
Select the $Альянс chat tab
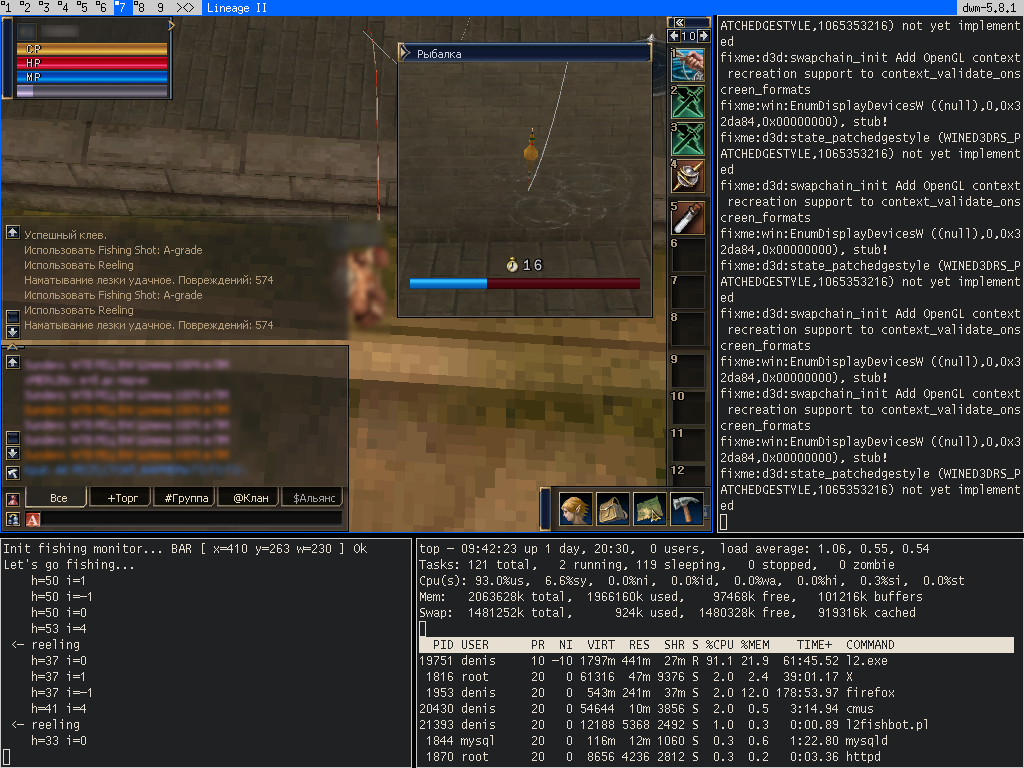coord(311,498)
